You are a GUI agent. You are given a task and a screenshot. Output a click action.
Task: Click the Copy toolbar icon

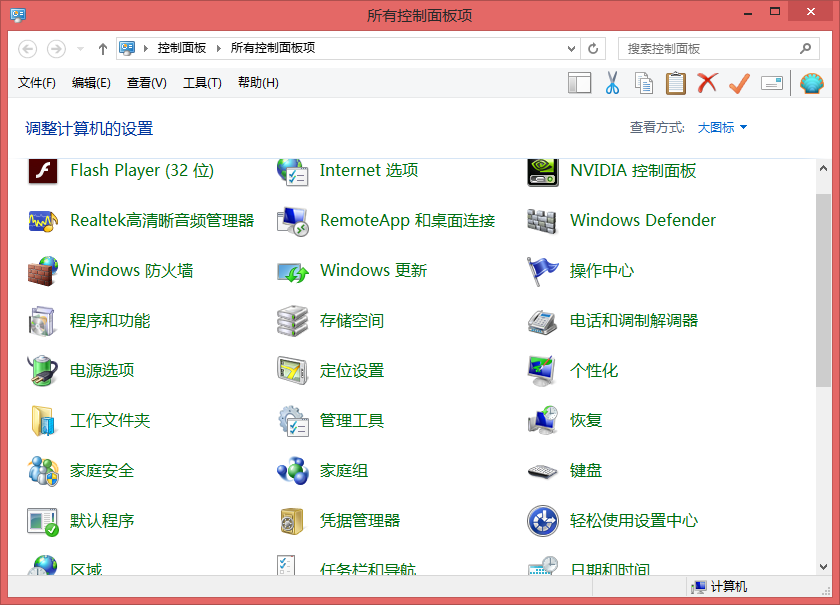[x=643, y=83]
